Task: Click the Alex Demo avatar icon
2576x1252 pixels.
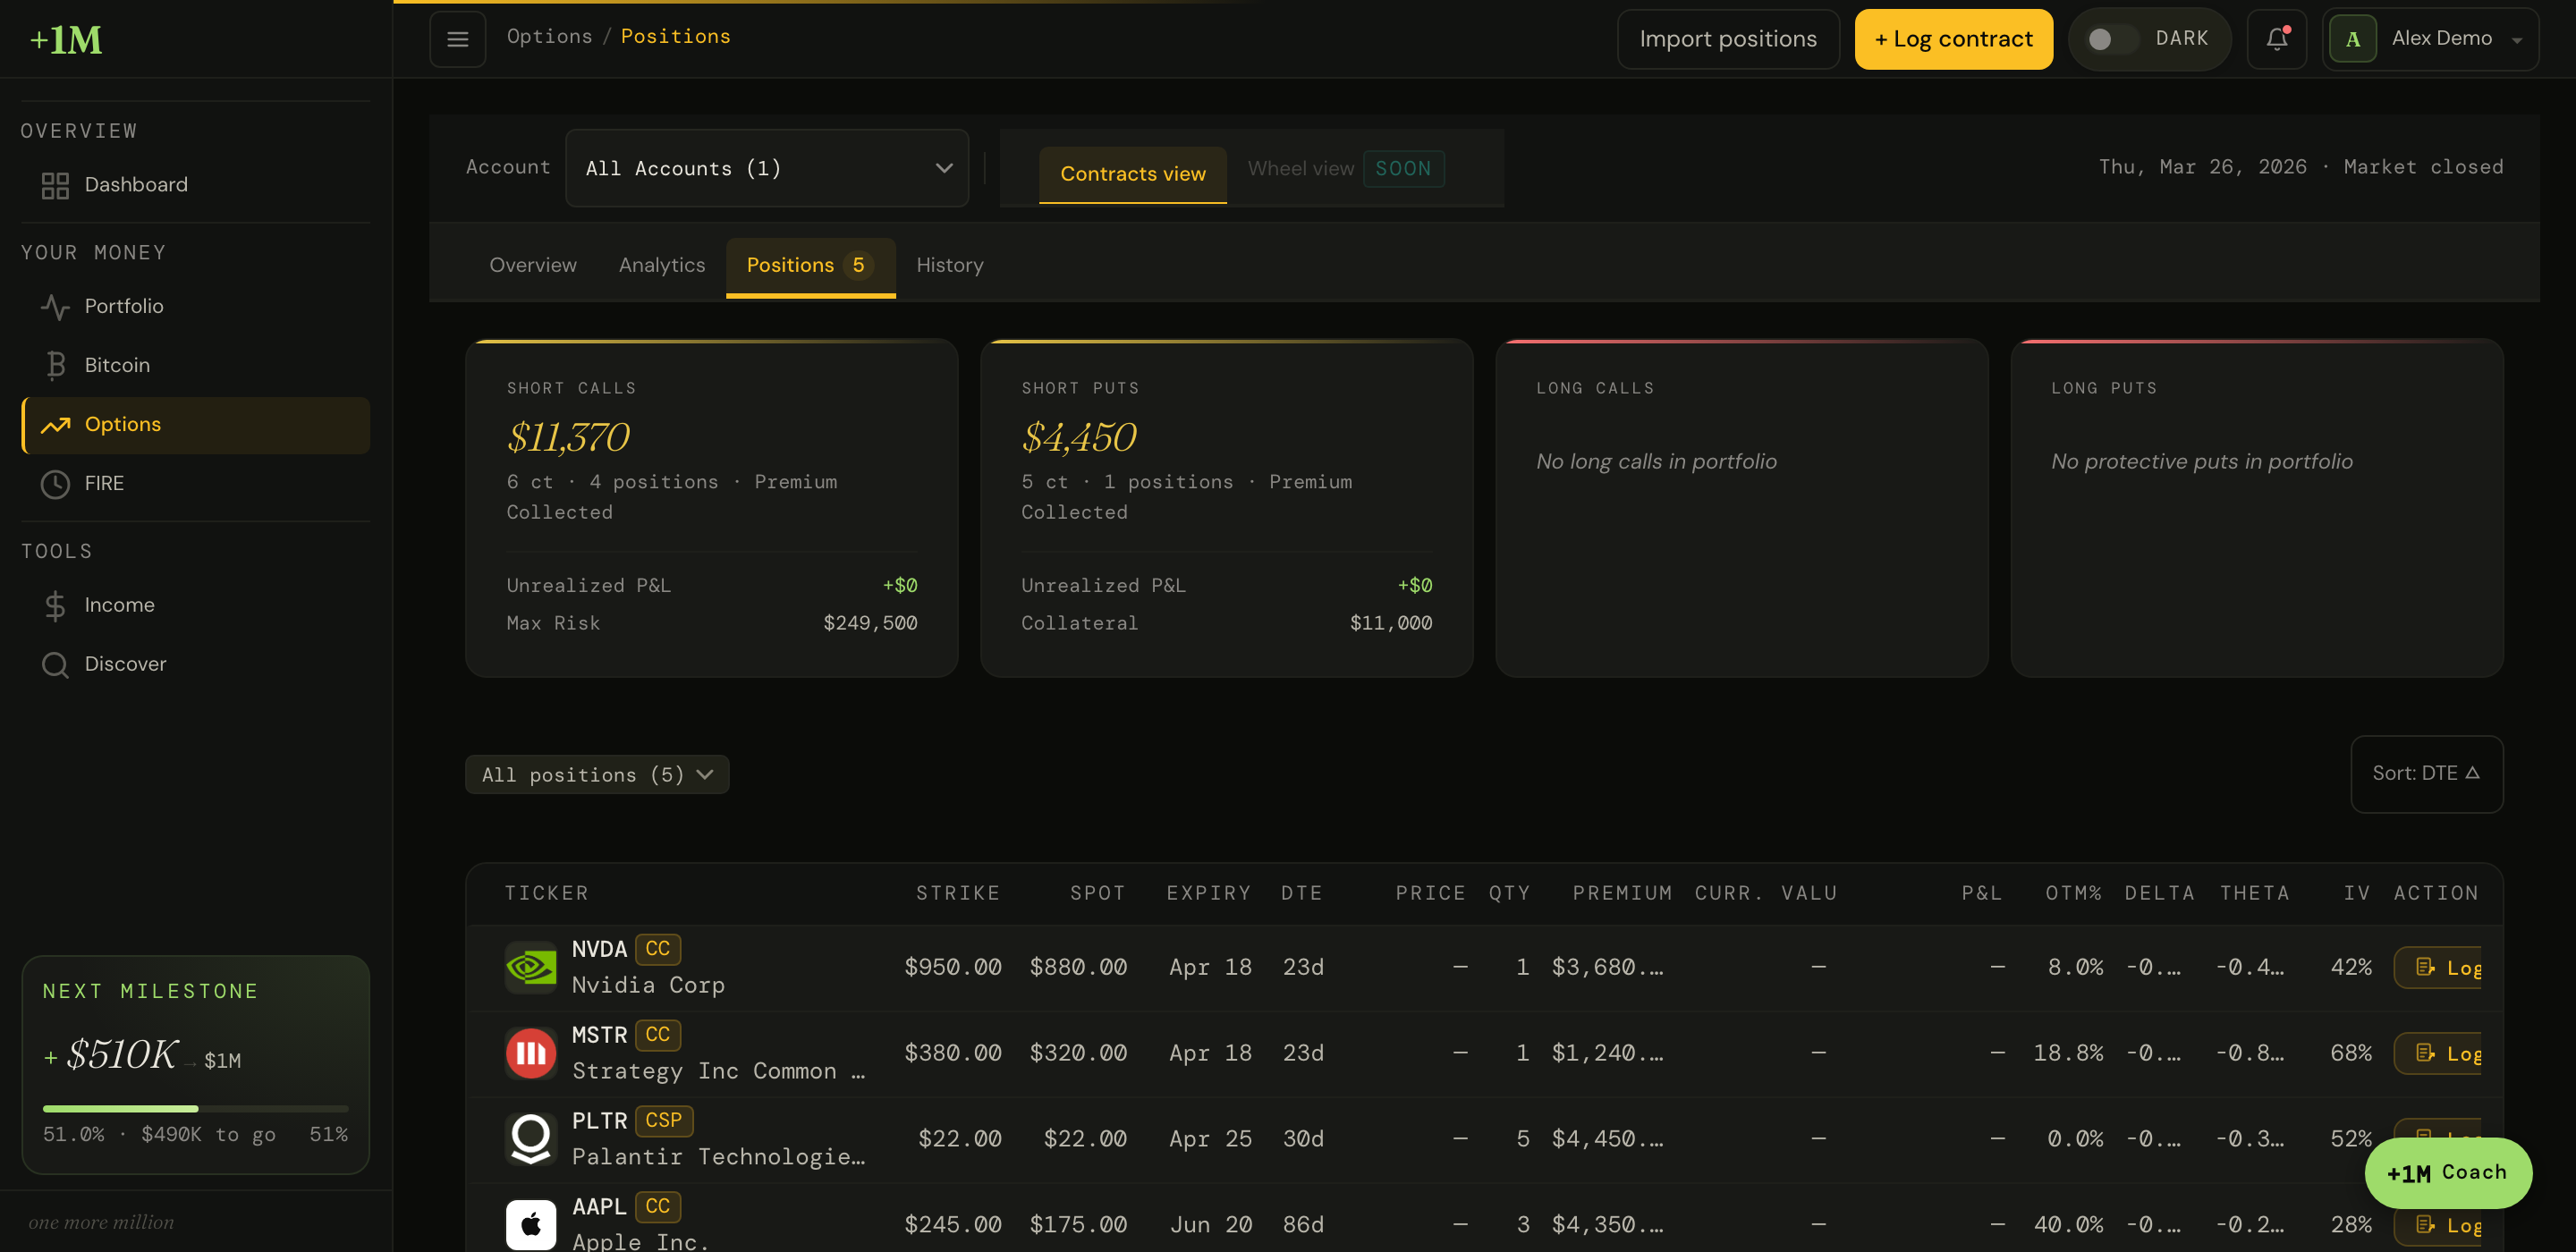Action: (2353, 39)
